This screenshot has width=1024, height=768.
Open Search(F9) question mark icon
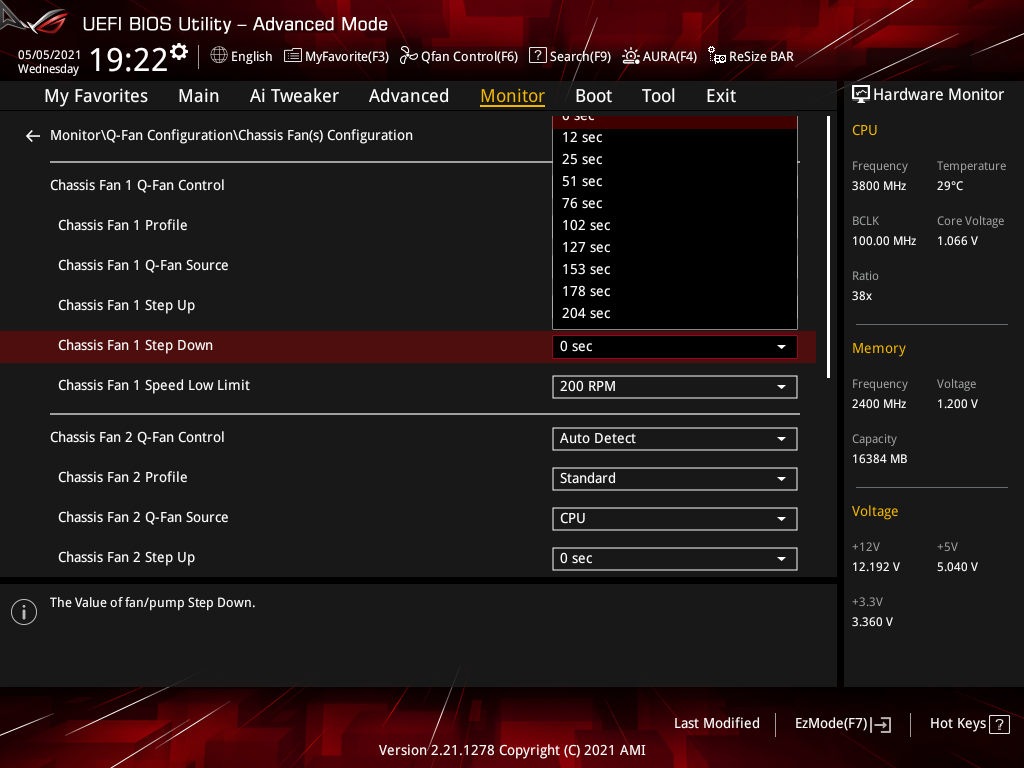537,56
